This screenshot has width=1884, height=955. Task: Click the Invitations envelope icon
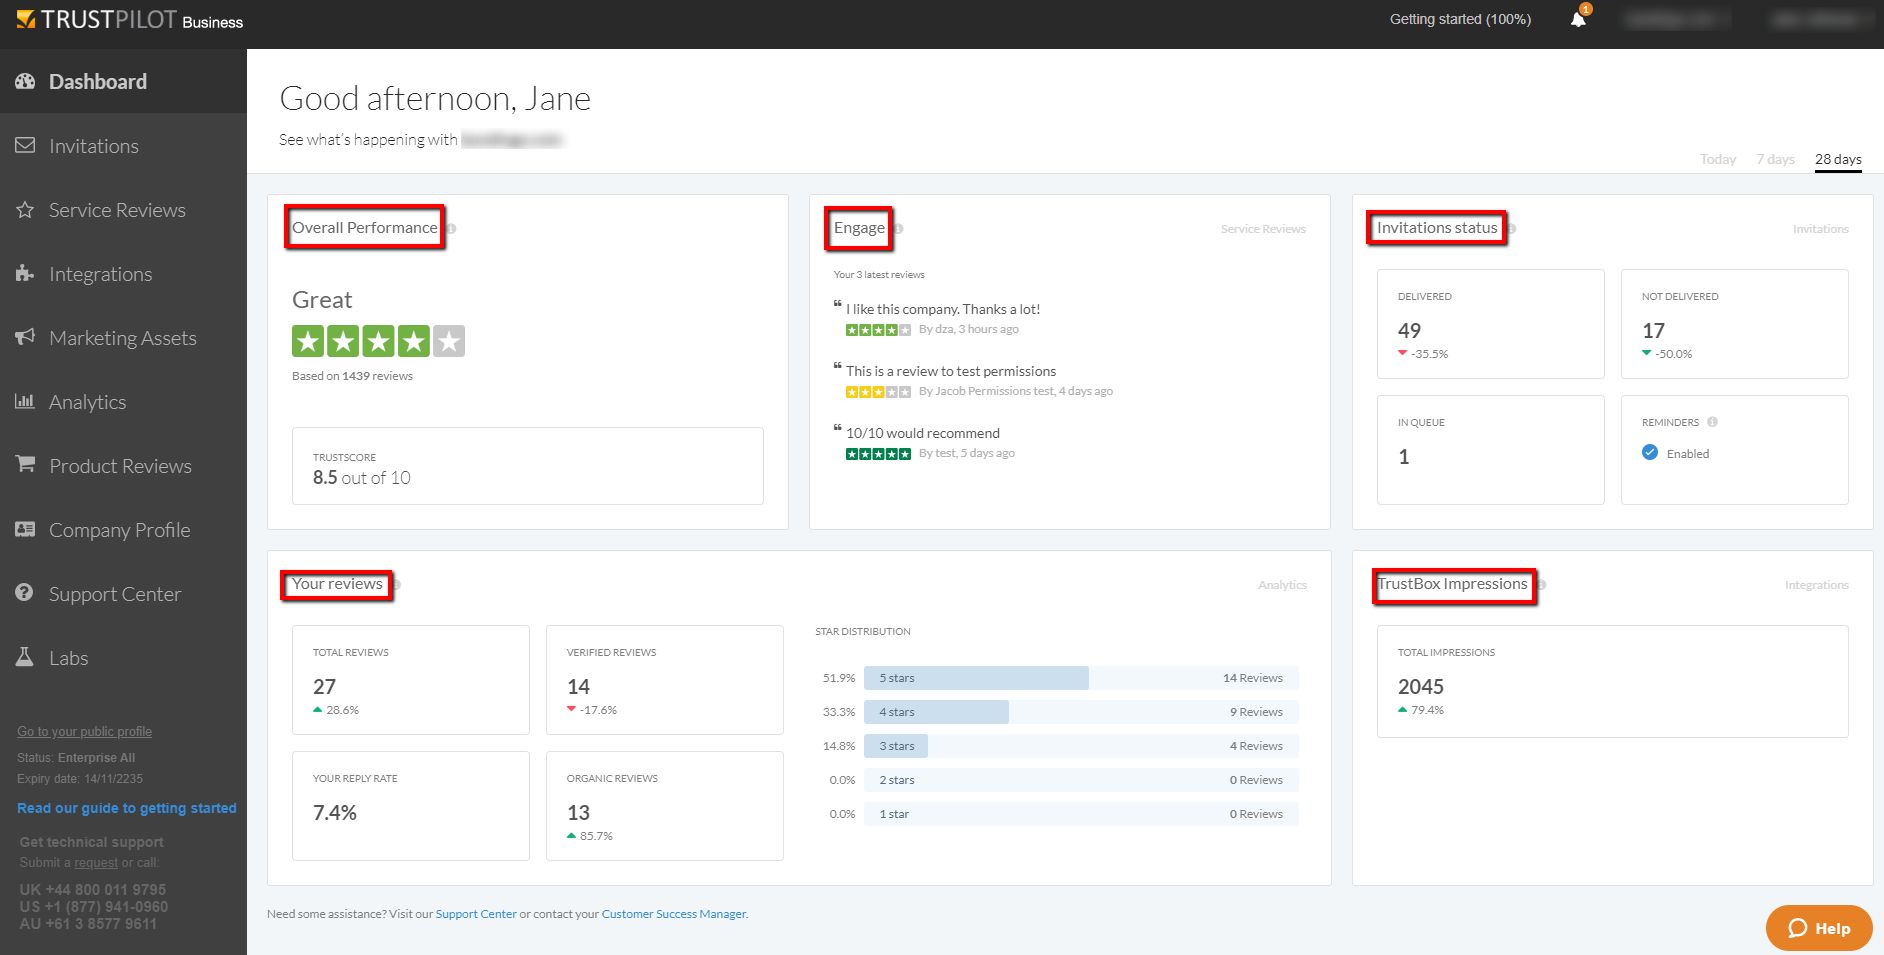[25, 145]
